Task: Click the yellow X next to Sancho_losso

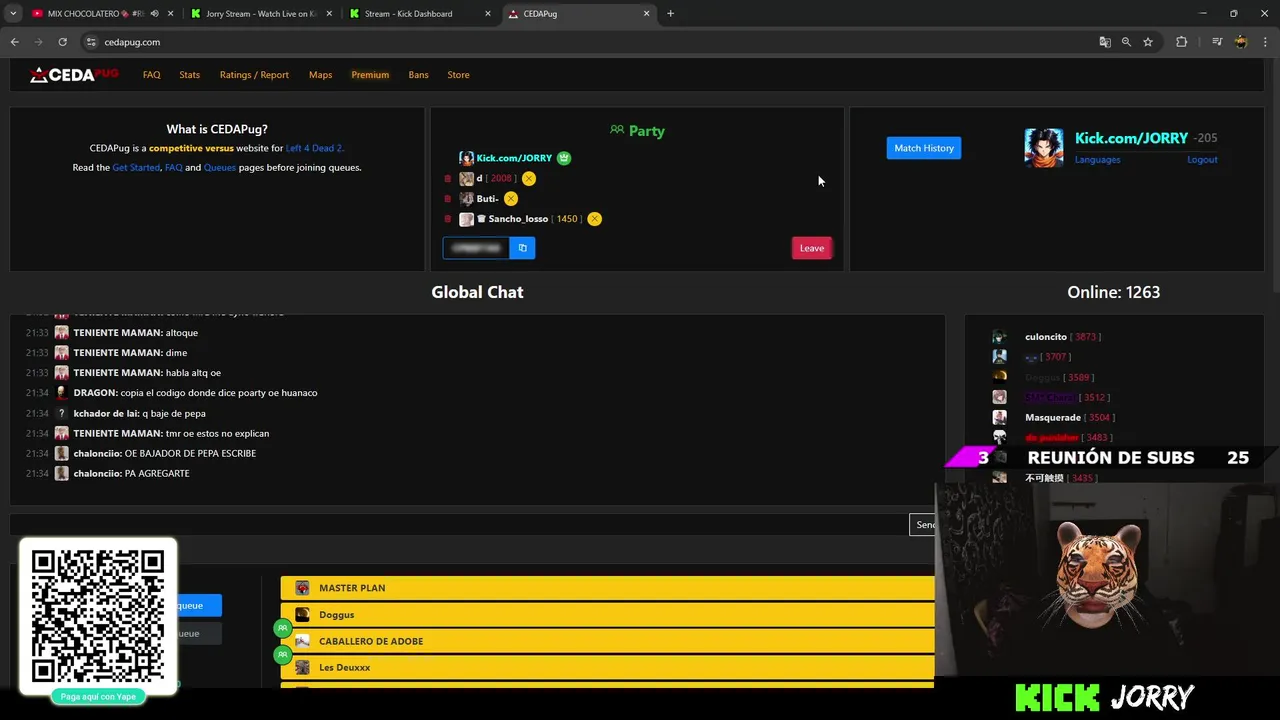Action: point(594,219)
